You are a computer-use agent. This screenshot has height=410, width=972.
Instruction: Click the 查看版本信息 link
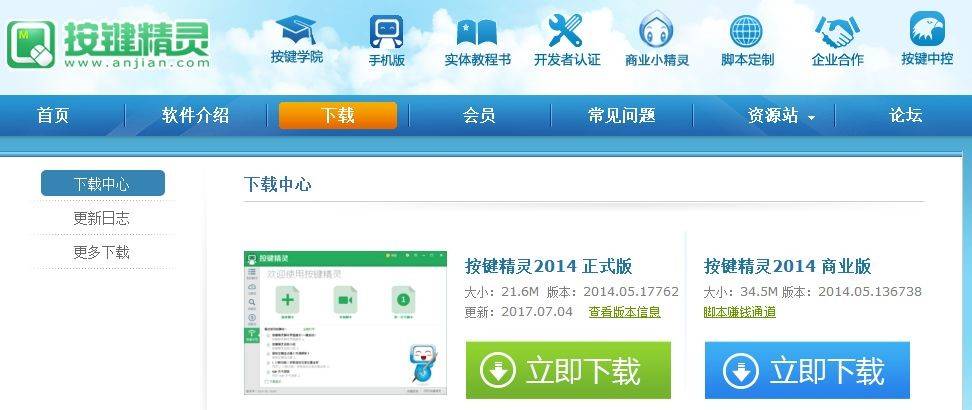(x=624, y=311)
